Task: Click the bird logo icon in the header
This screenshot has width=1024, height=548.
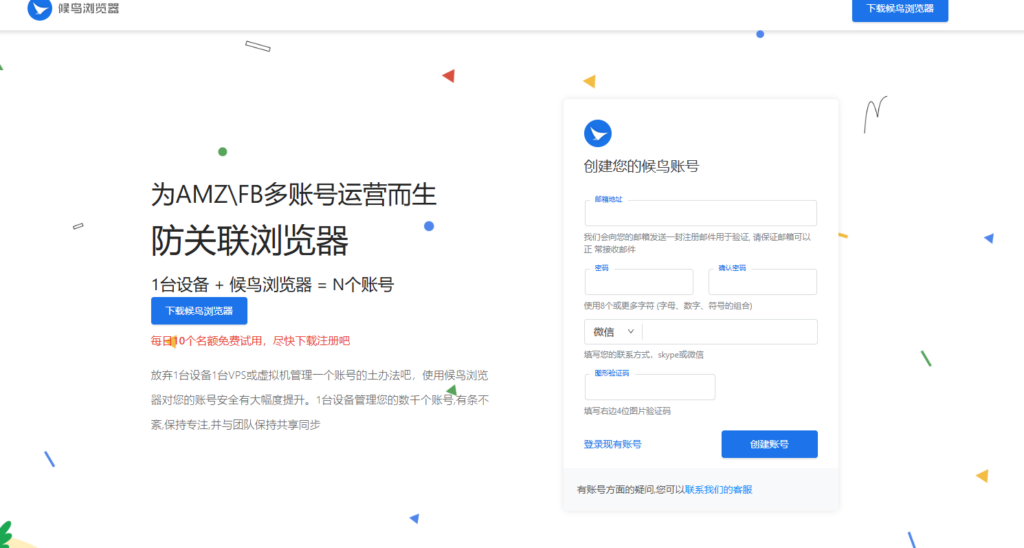Action: coord(40,10)
